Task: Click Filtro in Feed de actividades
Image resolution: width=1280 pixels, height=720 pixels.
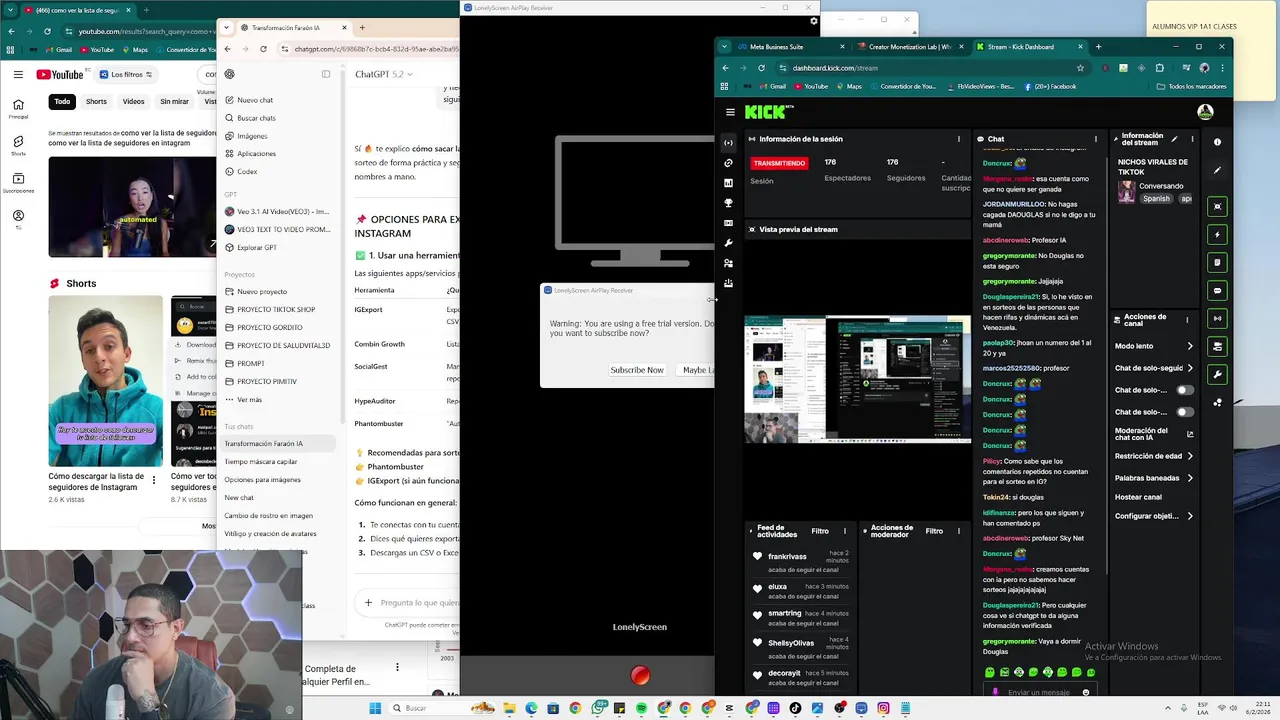Action: click(x=820, y=531)
